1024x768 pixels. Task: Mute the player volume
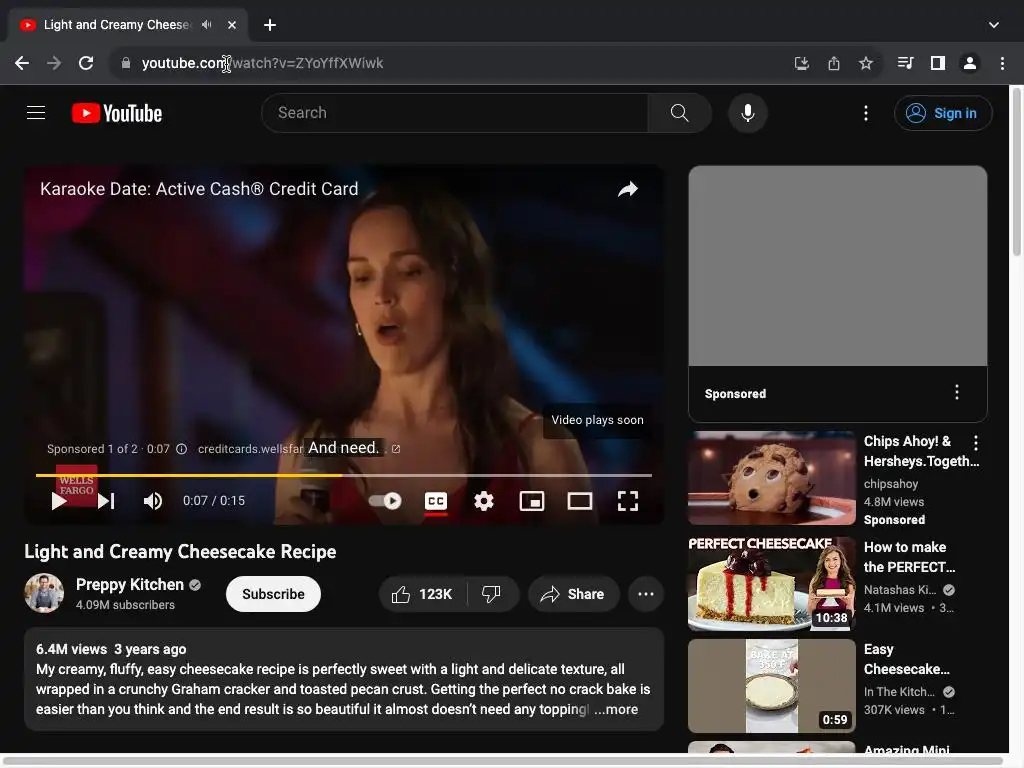click(153, 501)
